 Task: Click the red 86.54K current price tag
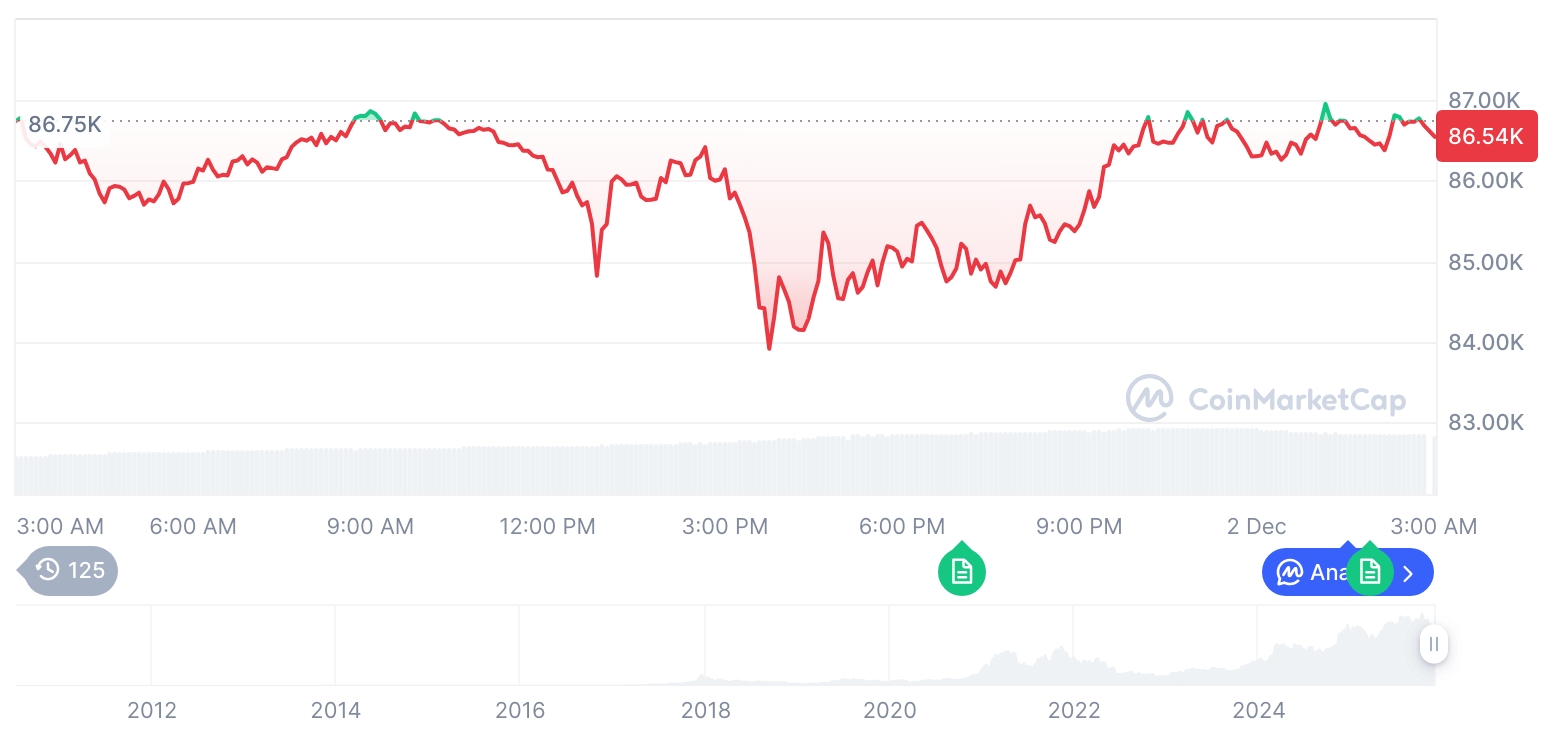pos(1486,137)
